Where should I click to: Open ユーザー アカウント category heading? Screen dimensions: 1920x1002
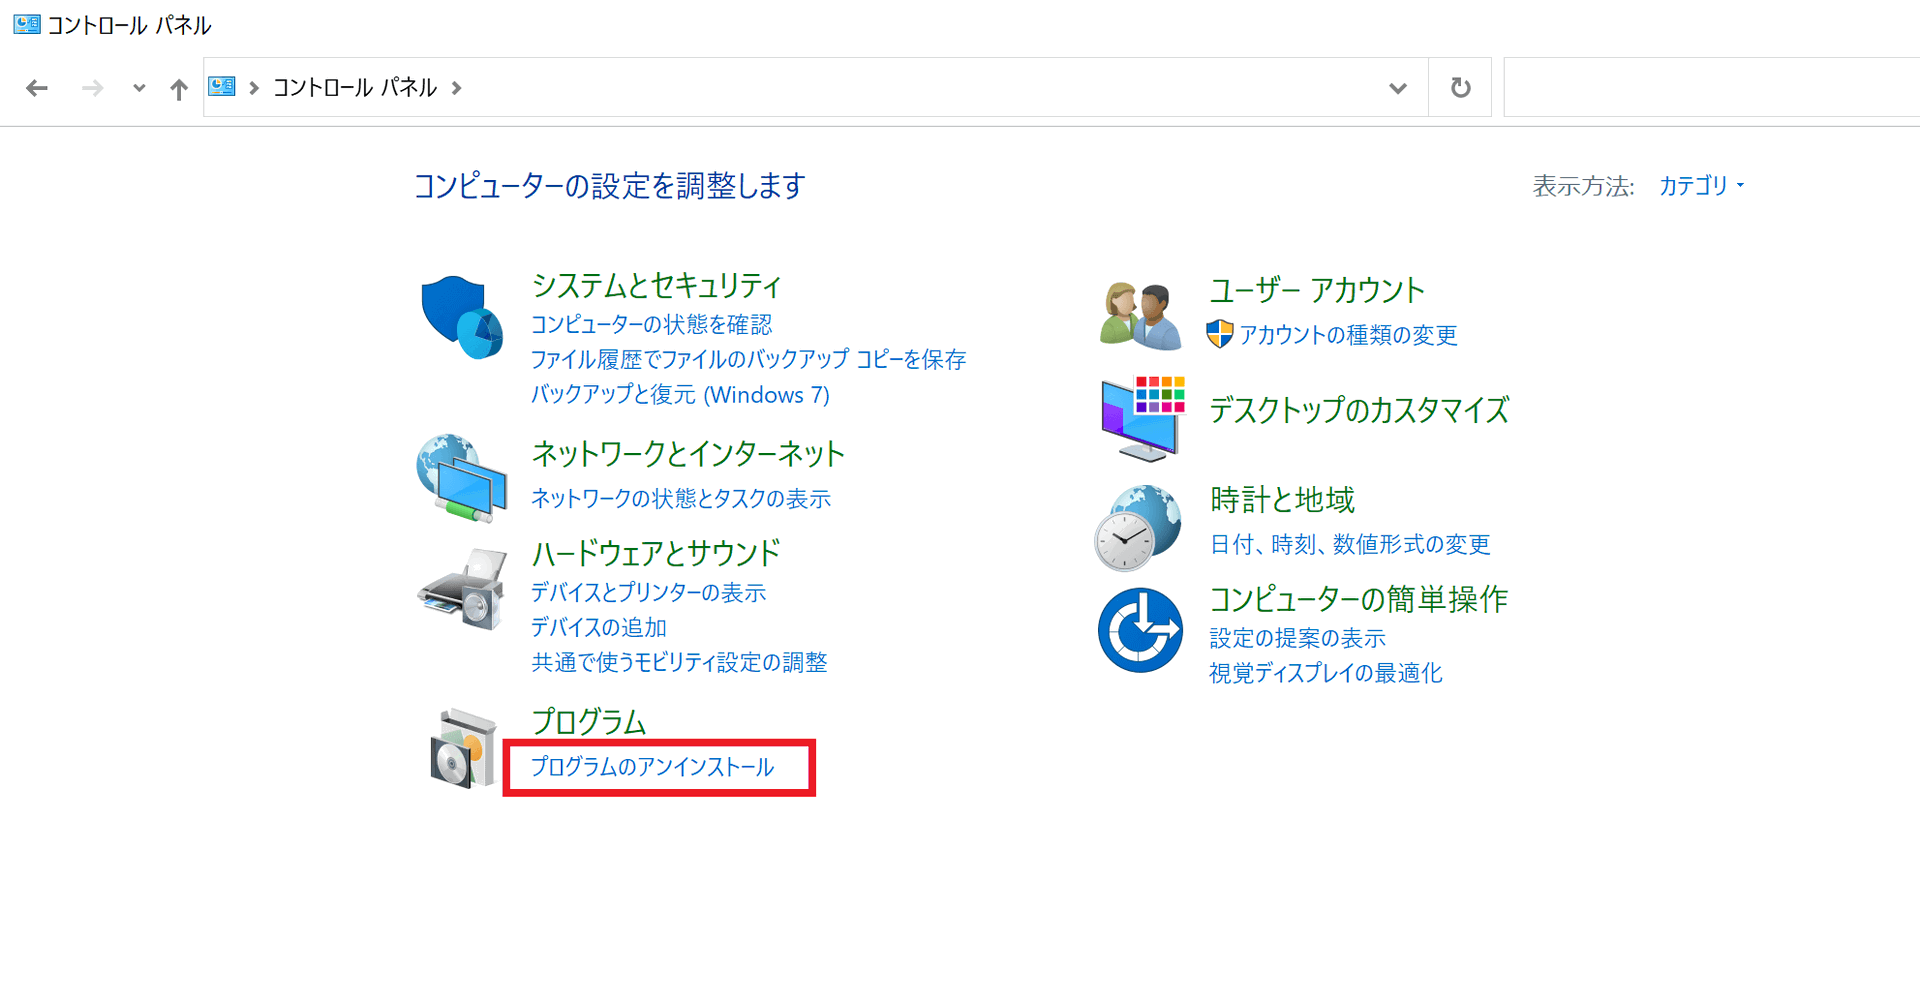(1317, 290)
